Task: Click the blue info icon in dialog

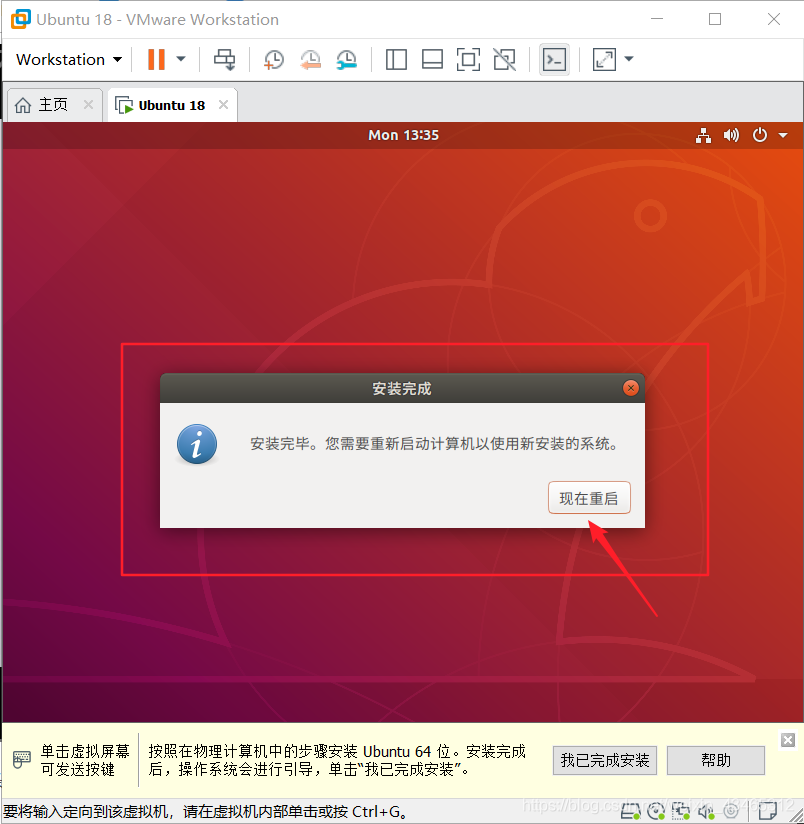Action: 197,444
